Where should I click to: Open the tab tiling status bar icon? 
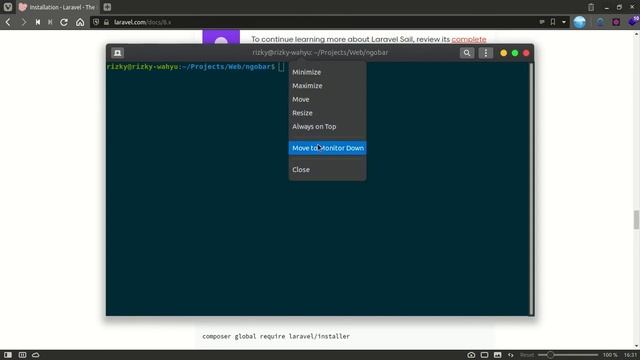22,355
